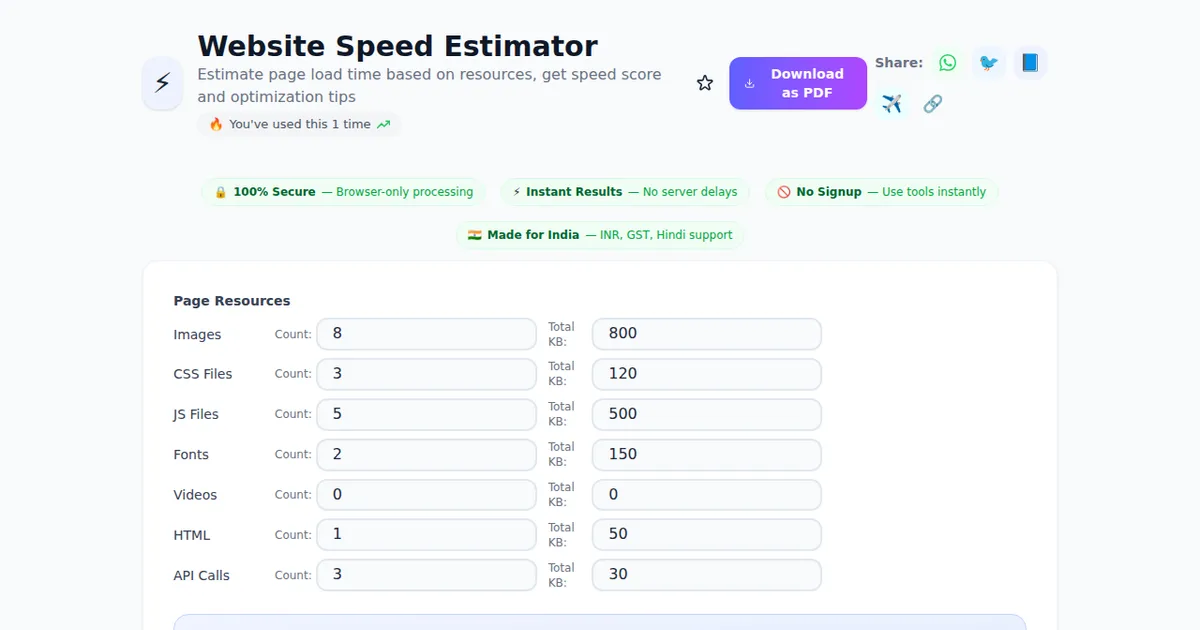The image size is (1200, 630).
Task: Edit the Fonts count input
Action: click(x=426, y=454)
